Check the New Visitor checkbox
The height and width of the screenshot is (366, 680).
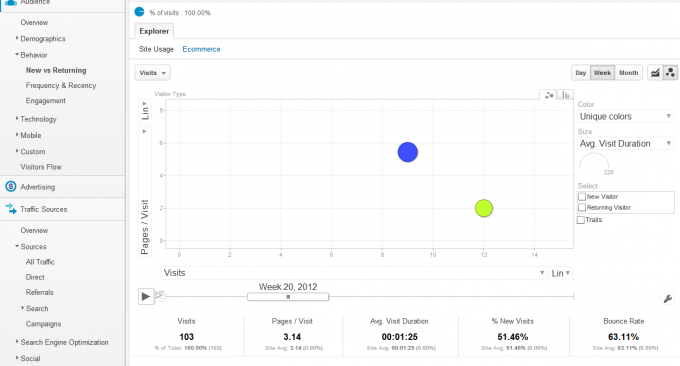point(582,197)
